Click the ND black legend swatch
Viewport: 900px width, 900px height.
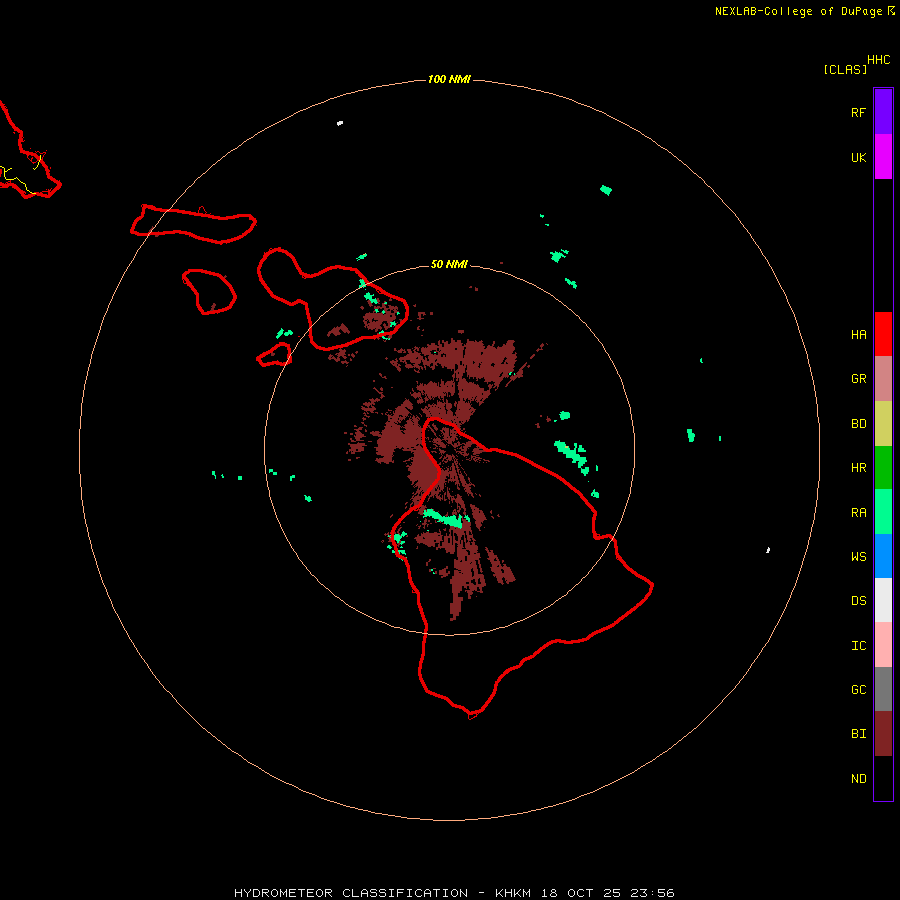click(x=883, y=778)
